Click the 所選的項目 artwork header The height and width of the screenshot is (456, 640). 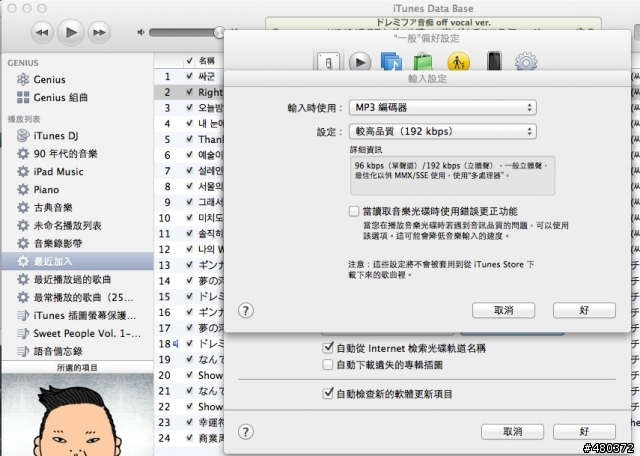pyautogui.click(x=78, y=367)
